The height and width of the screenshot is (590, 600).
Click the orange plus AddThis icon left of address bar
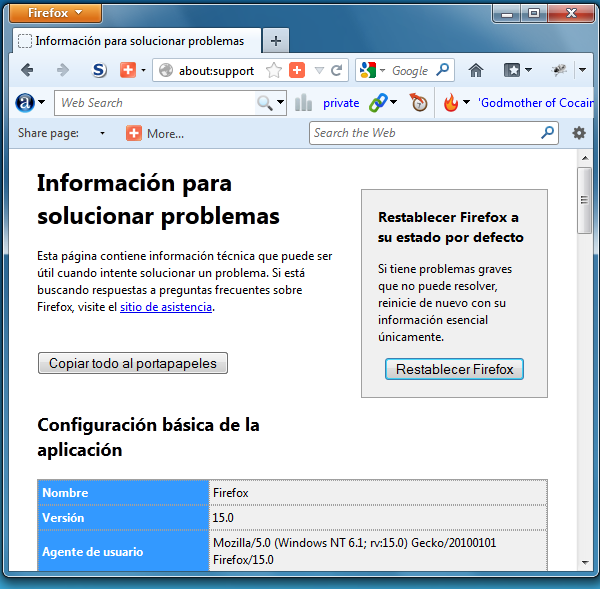128,70
